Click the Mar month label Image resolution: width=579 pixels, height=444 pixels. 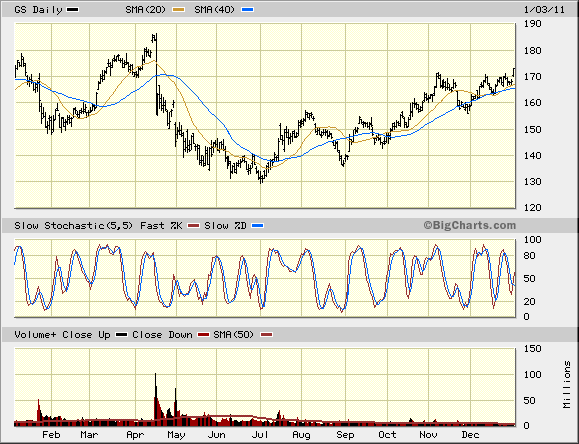(x=89, y=435)
